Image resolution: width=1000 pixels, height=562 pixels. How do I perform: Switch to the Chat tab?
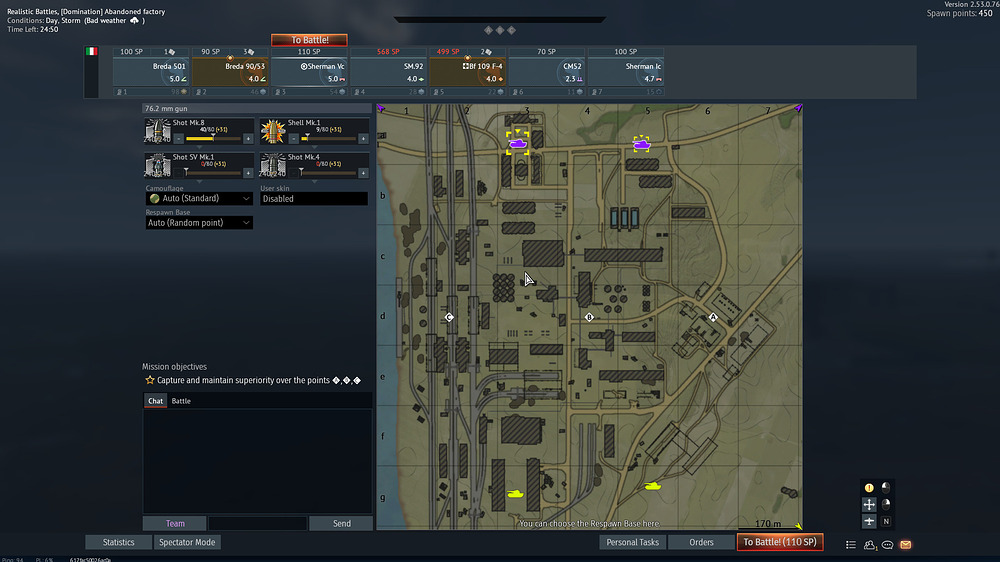coord(156,401)
